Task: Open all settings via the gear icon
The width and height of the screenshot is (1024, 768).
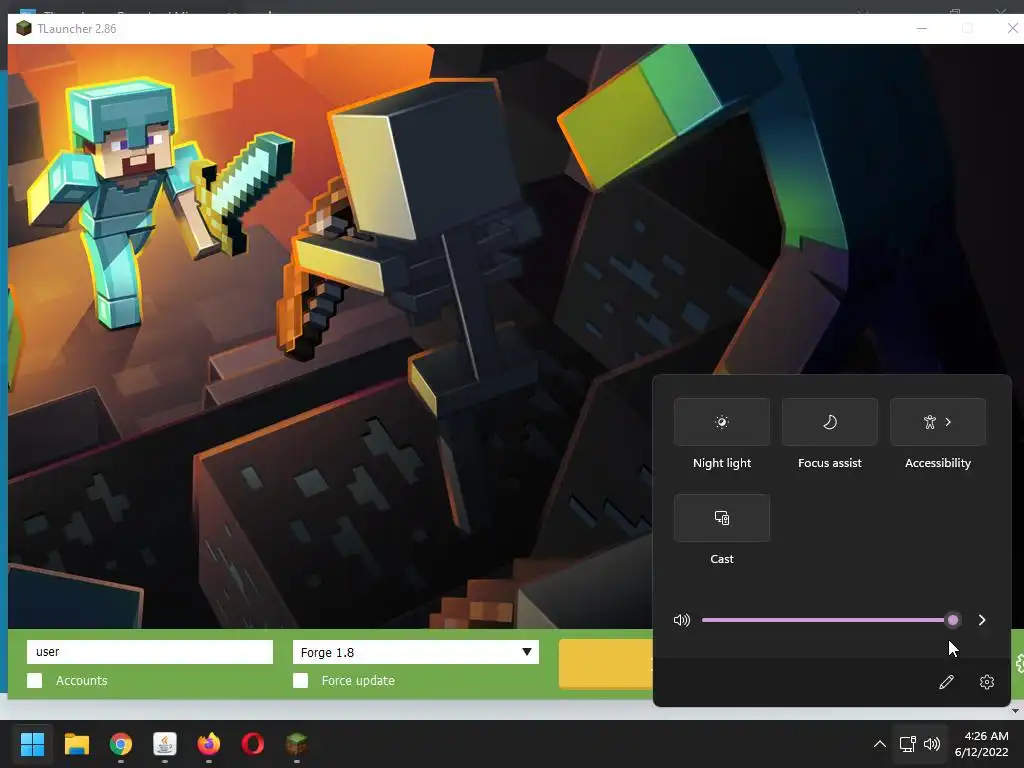Action: tap(987, 682)
